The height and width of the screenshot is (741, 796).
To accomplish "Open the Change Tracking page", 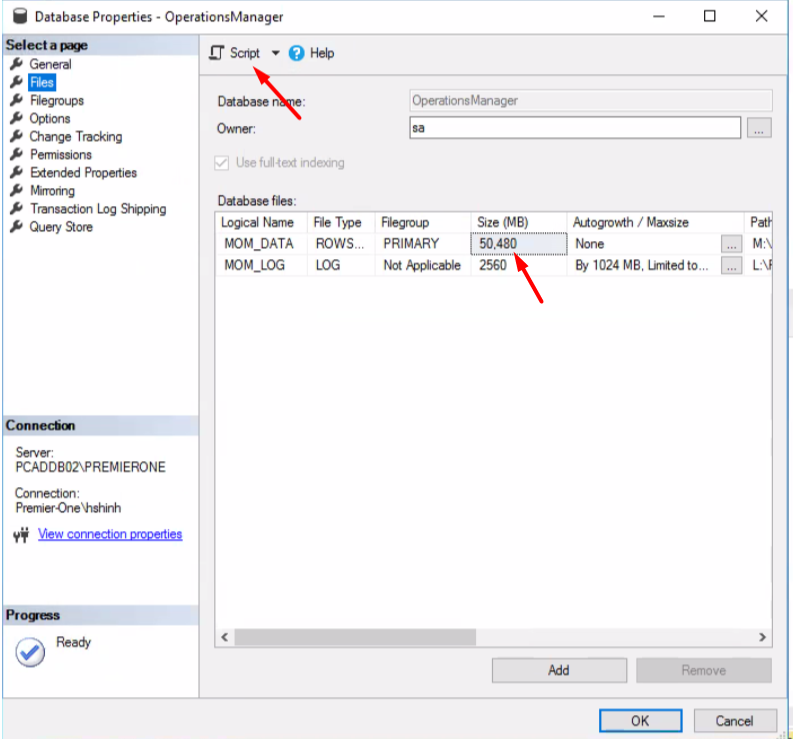I will click(76, 137).
